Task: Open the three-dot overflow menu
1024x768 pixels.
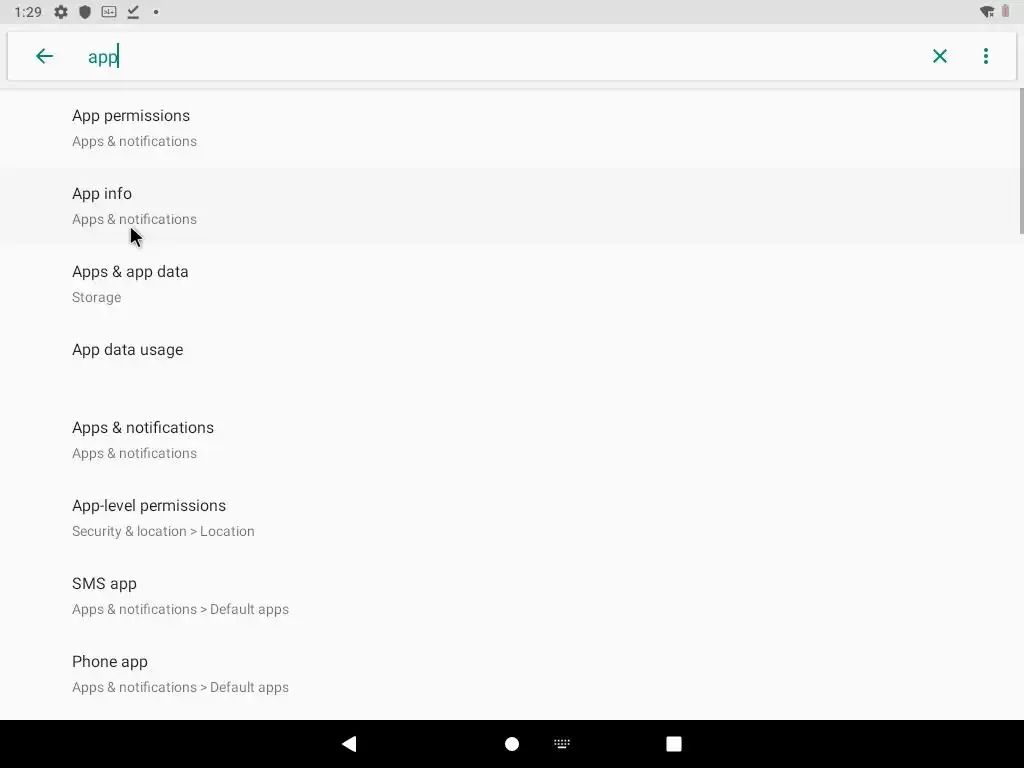Action: tap(986, 56)
